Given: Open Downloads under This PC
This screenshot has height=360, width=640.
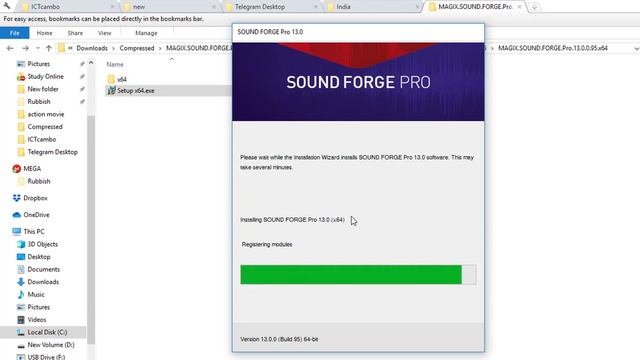Looking at the screenshot, I should 43,282.
